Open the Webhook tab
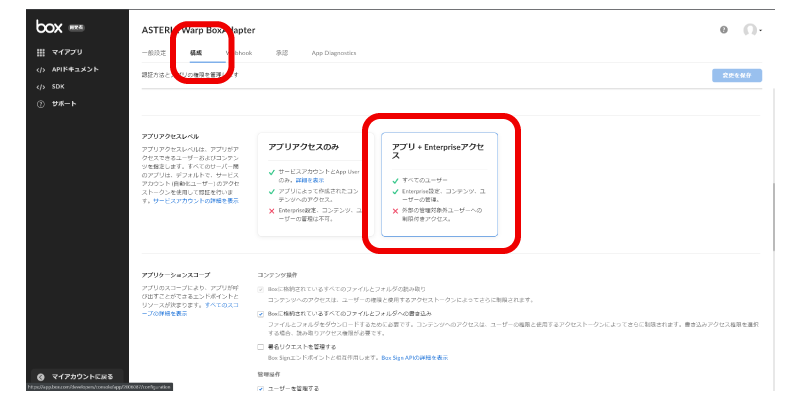800x400 pixels. click(238, 51)
